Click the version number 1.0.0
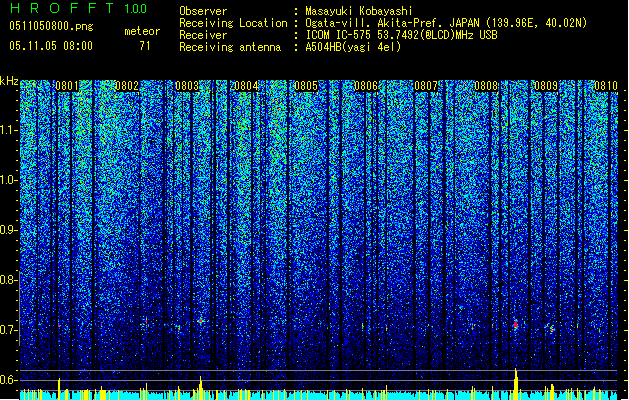Viewport: 629px width, 400px height. (x=135, y=8)
